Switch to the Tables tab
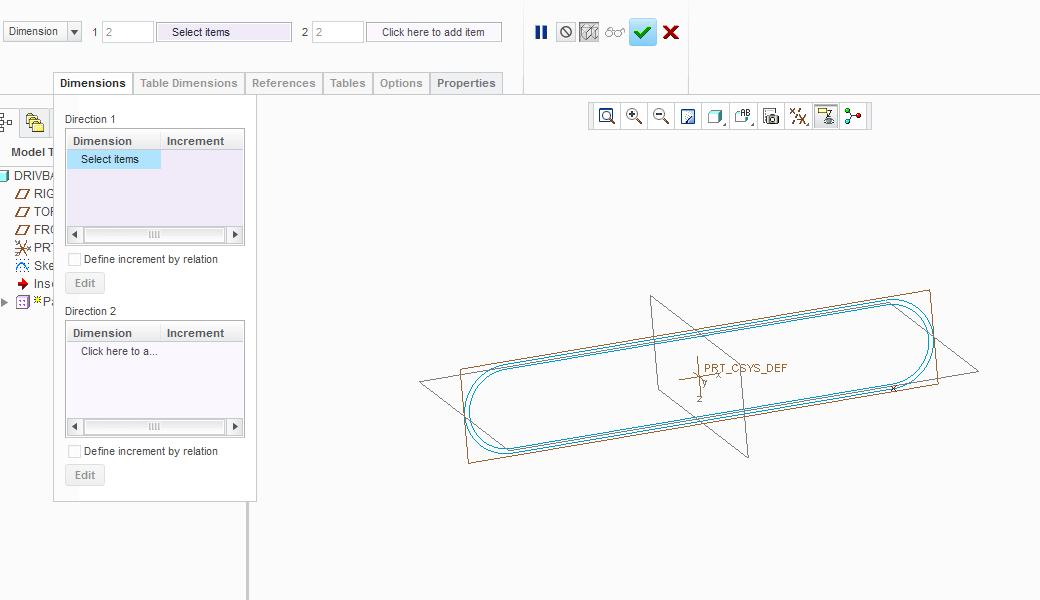The height and width of the screenshot is (600, 1040). (x=348, y=83)
